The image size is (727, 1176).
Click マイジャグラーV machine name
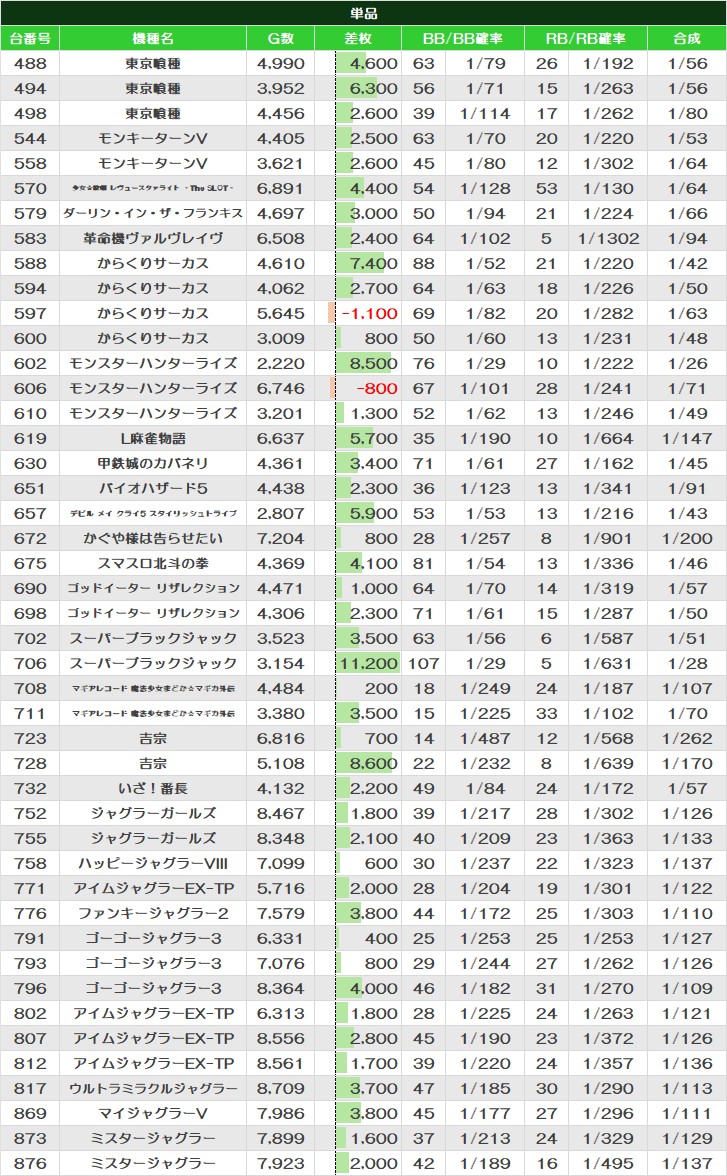153,1113
